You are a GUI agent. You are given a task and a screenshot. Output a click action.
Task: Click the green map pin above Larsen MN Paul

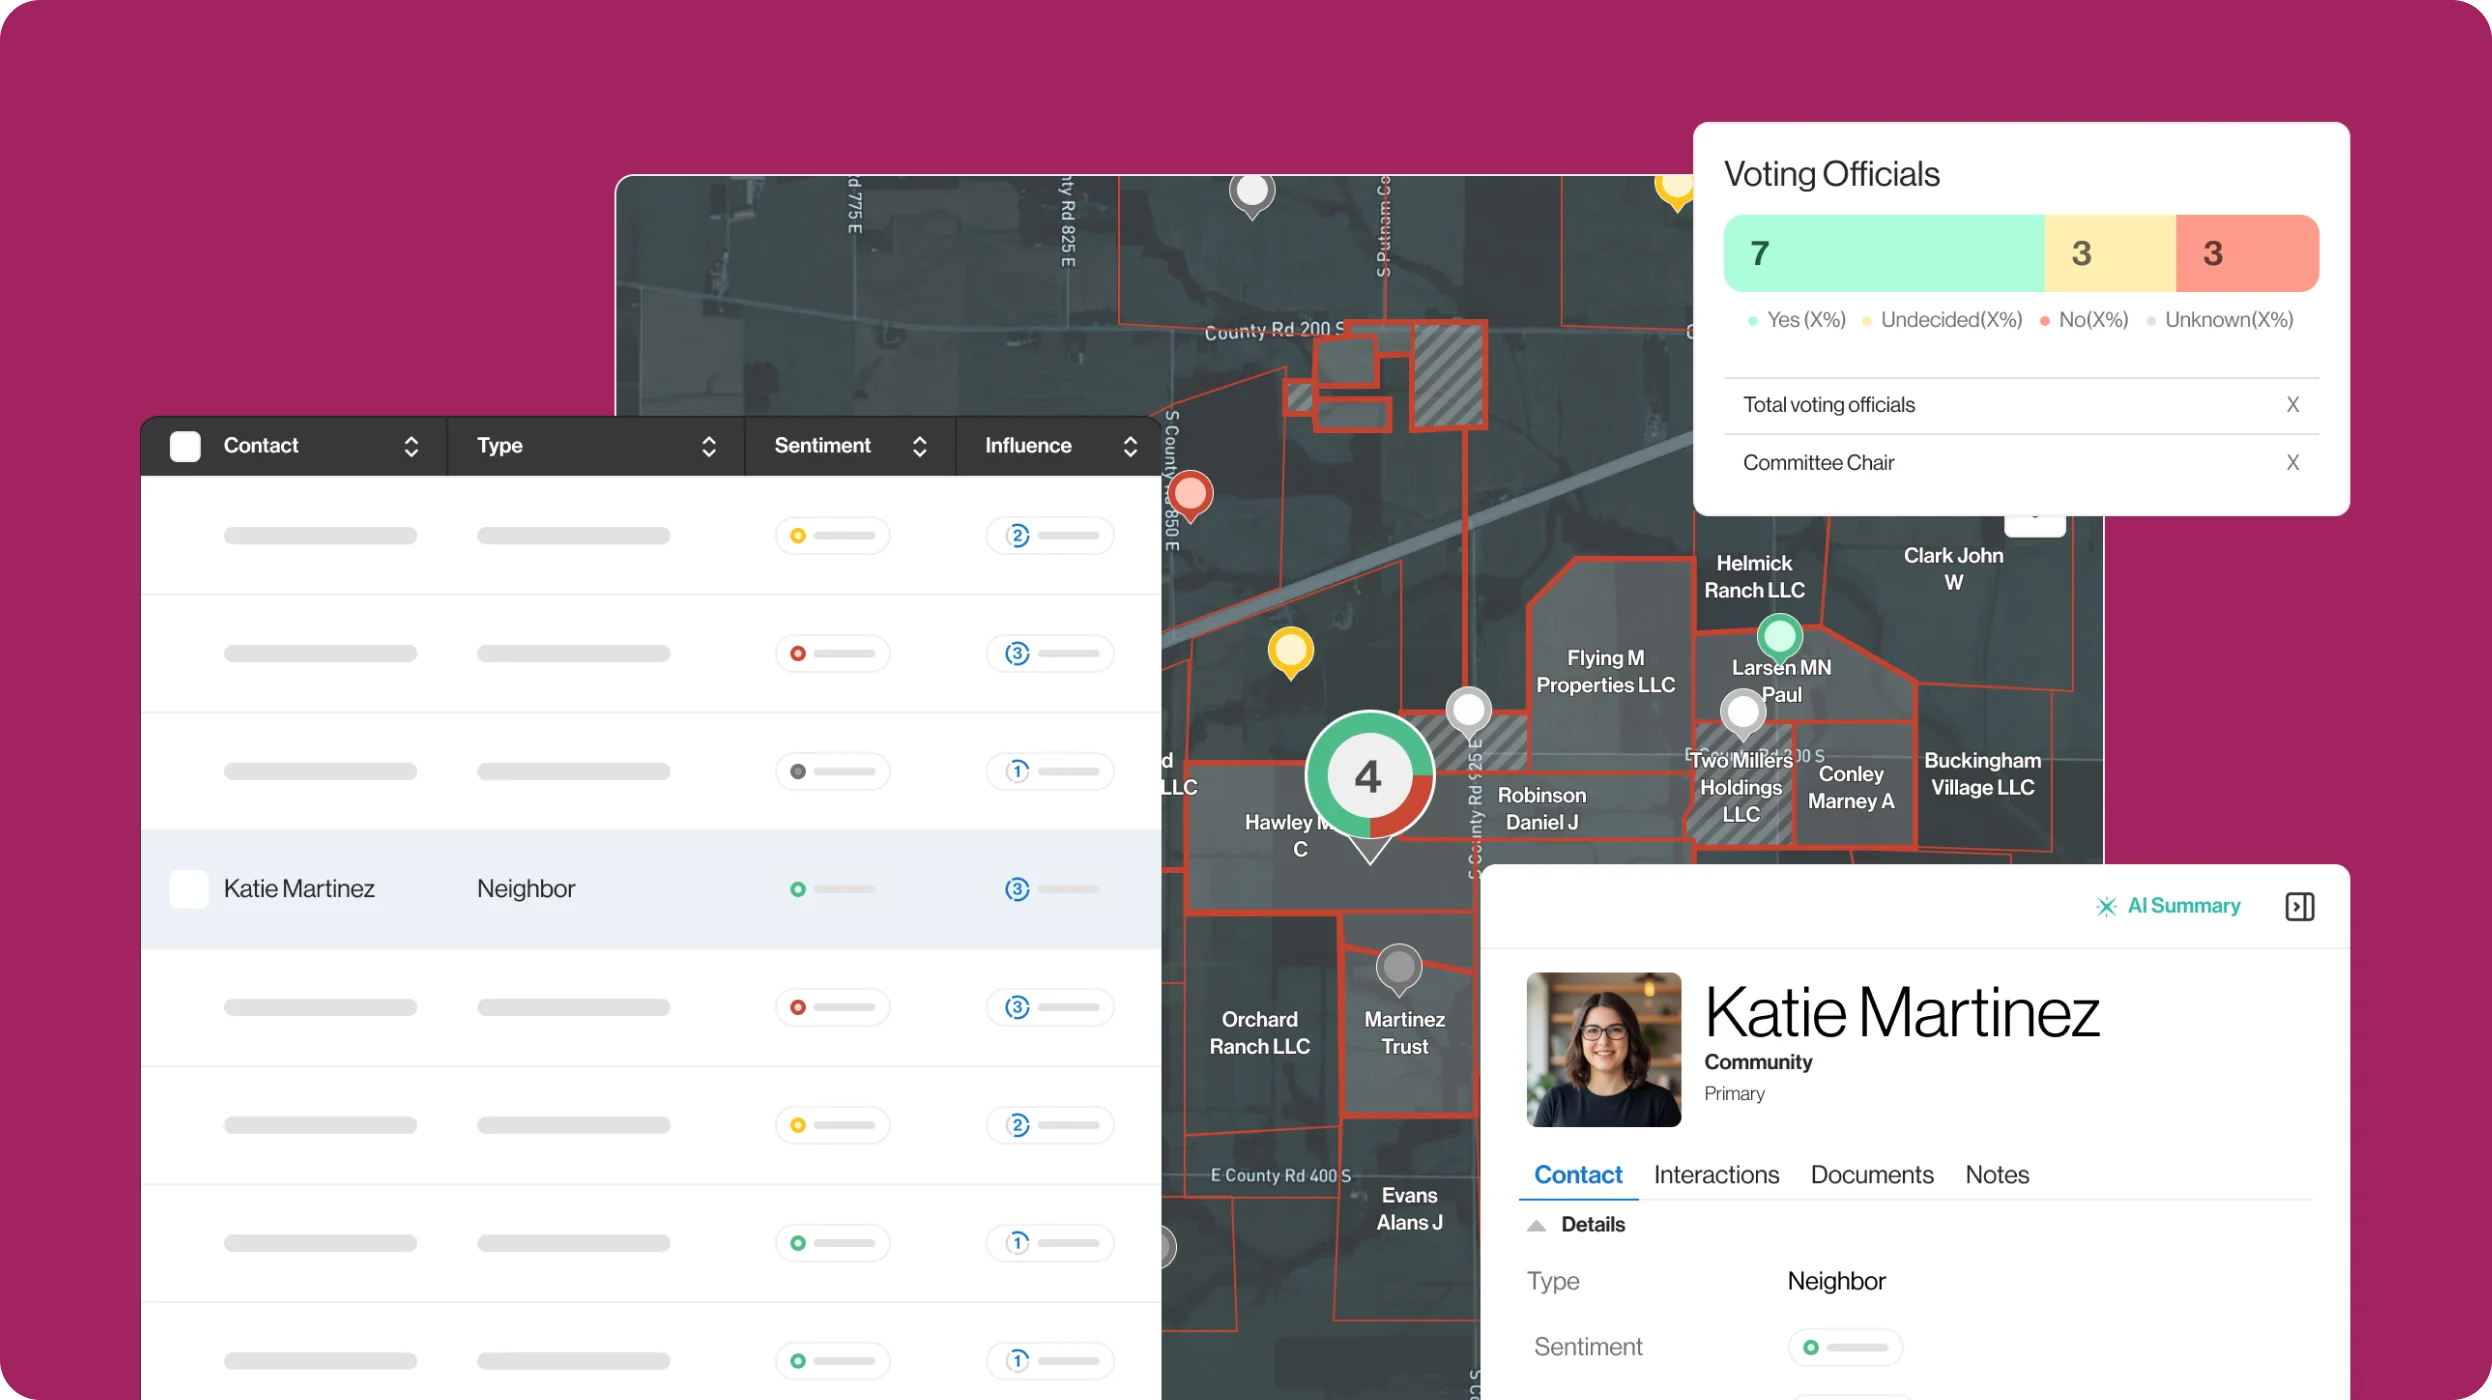[x=1779, y=636]
